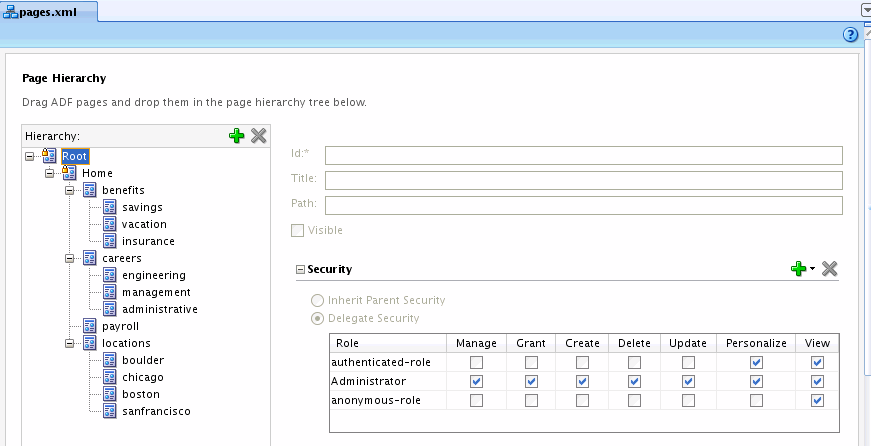The width and height of the screenshot is (871, 446).
Task: Enable Personalize for anonymous-role
Action: tap(756, 400)
